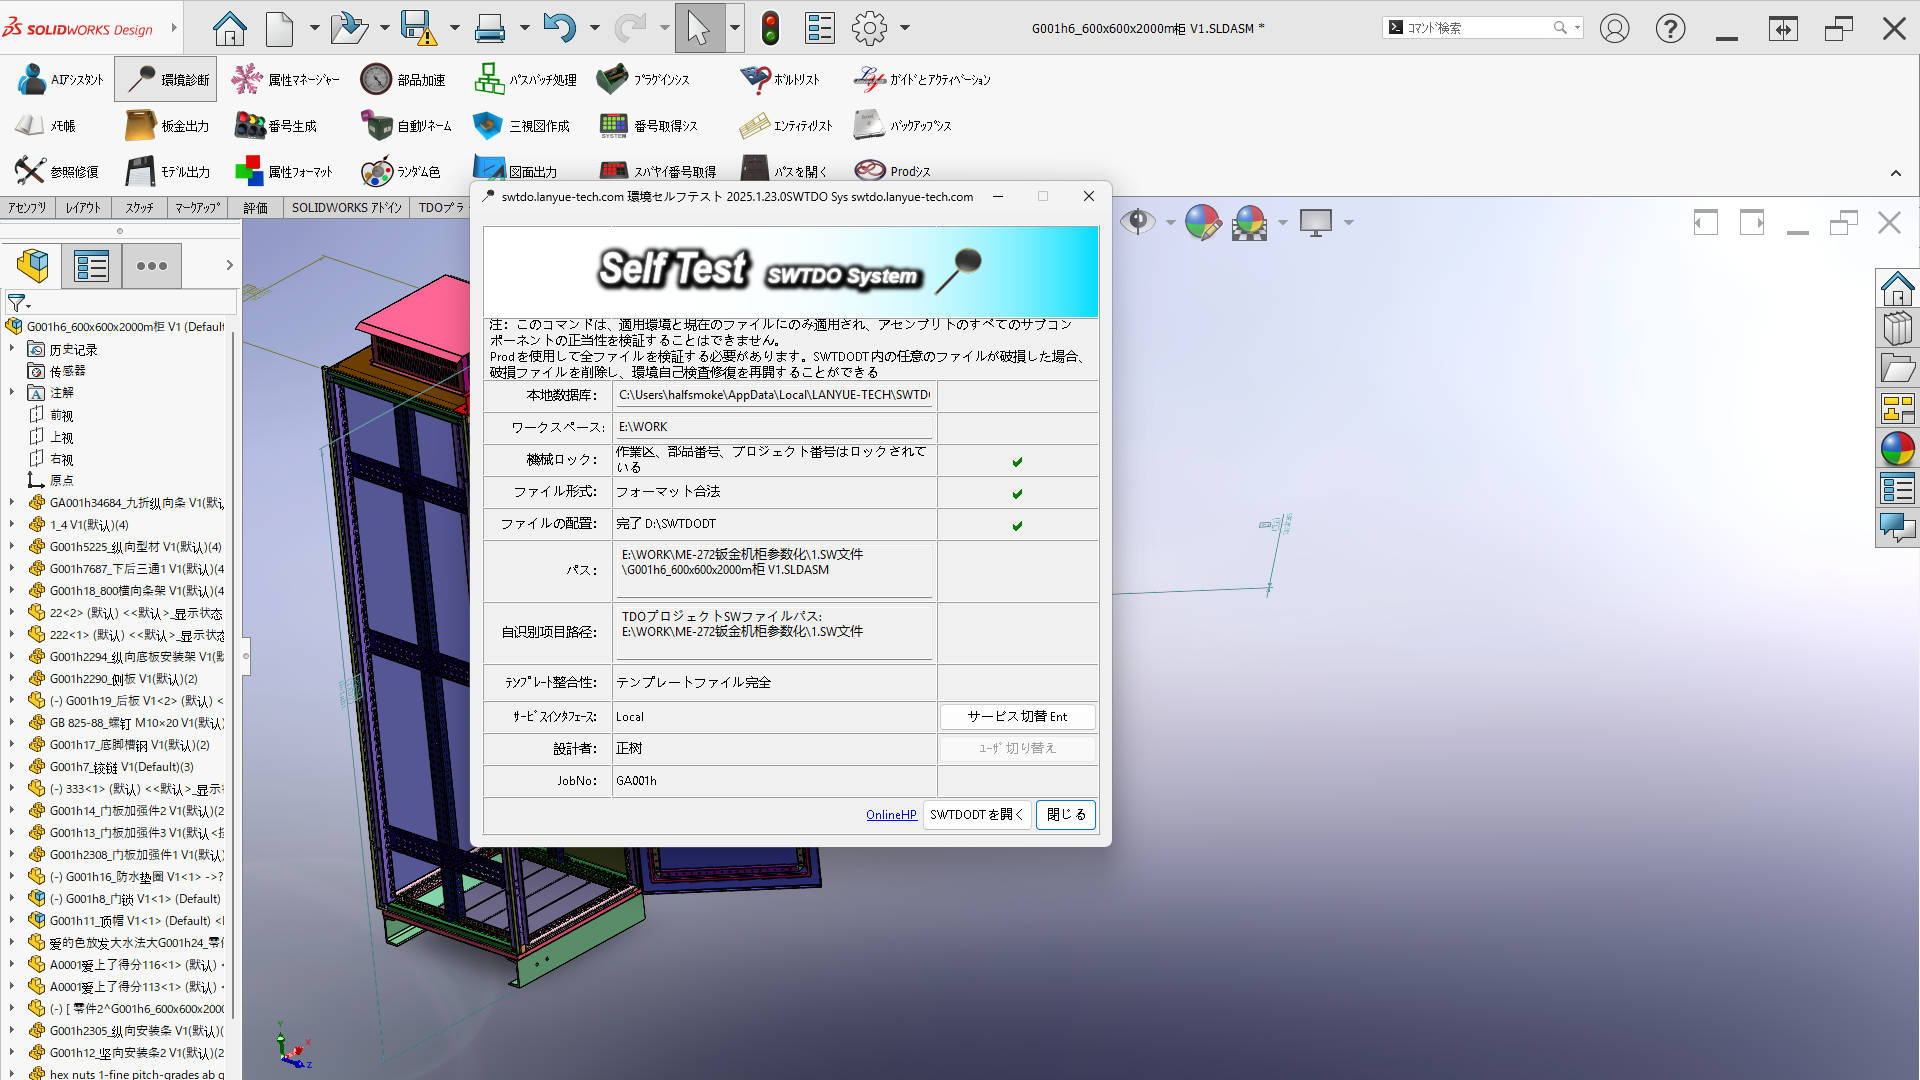Open ボルトリスト tool
The image size is (1920, 1080).
pos(755,80)
